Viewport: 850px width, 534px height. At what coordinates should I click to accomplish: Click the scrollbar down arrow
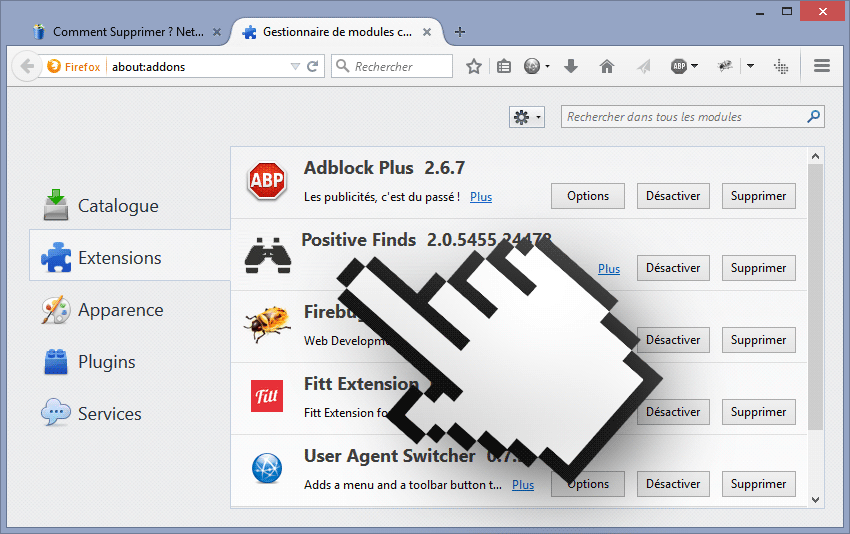point(815,500)
